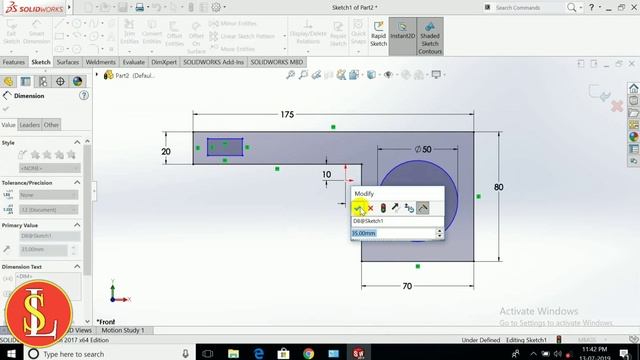Open the Tolerance type None dropdown

[x=49, y=195]
